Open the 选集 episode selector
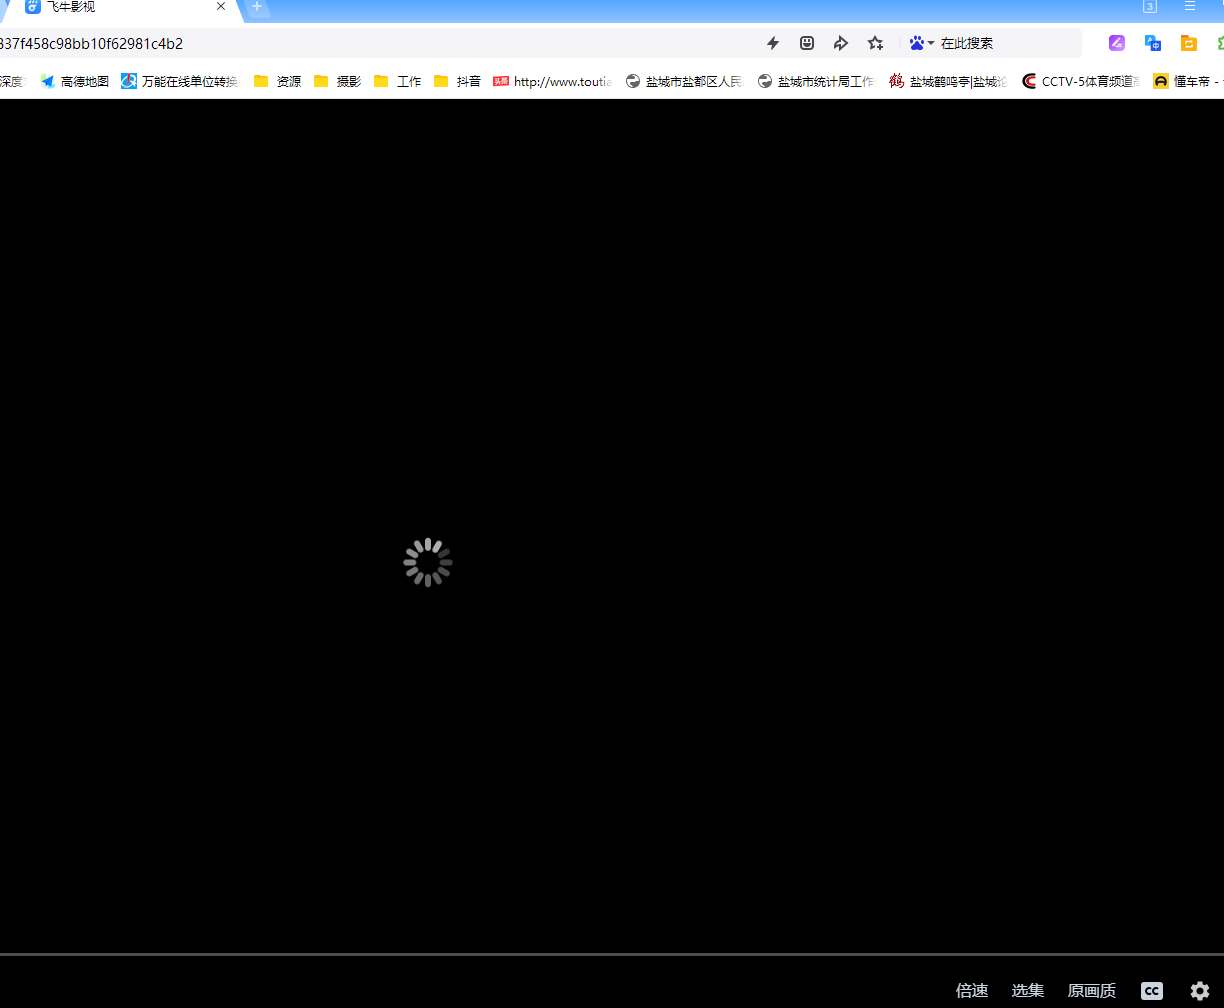Screen dimensions: 1224x1008 point(1027,990)
